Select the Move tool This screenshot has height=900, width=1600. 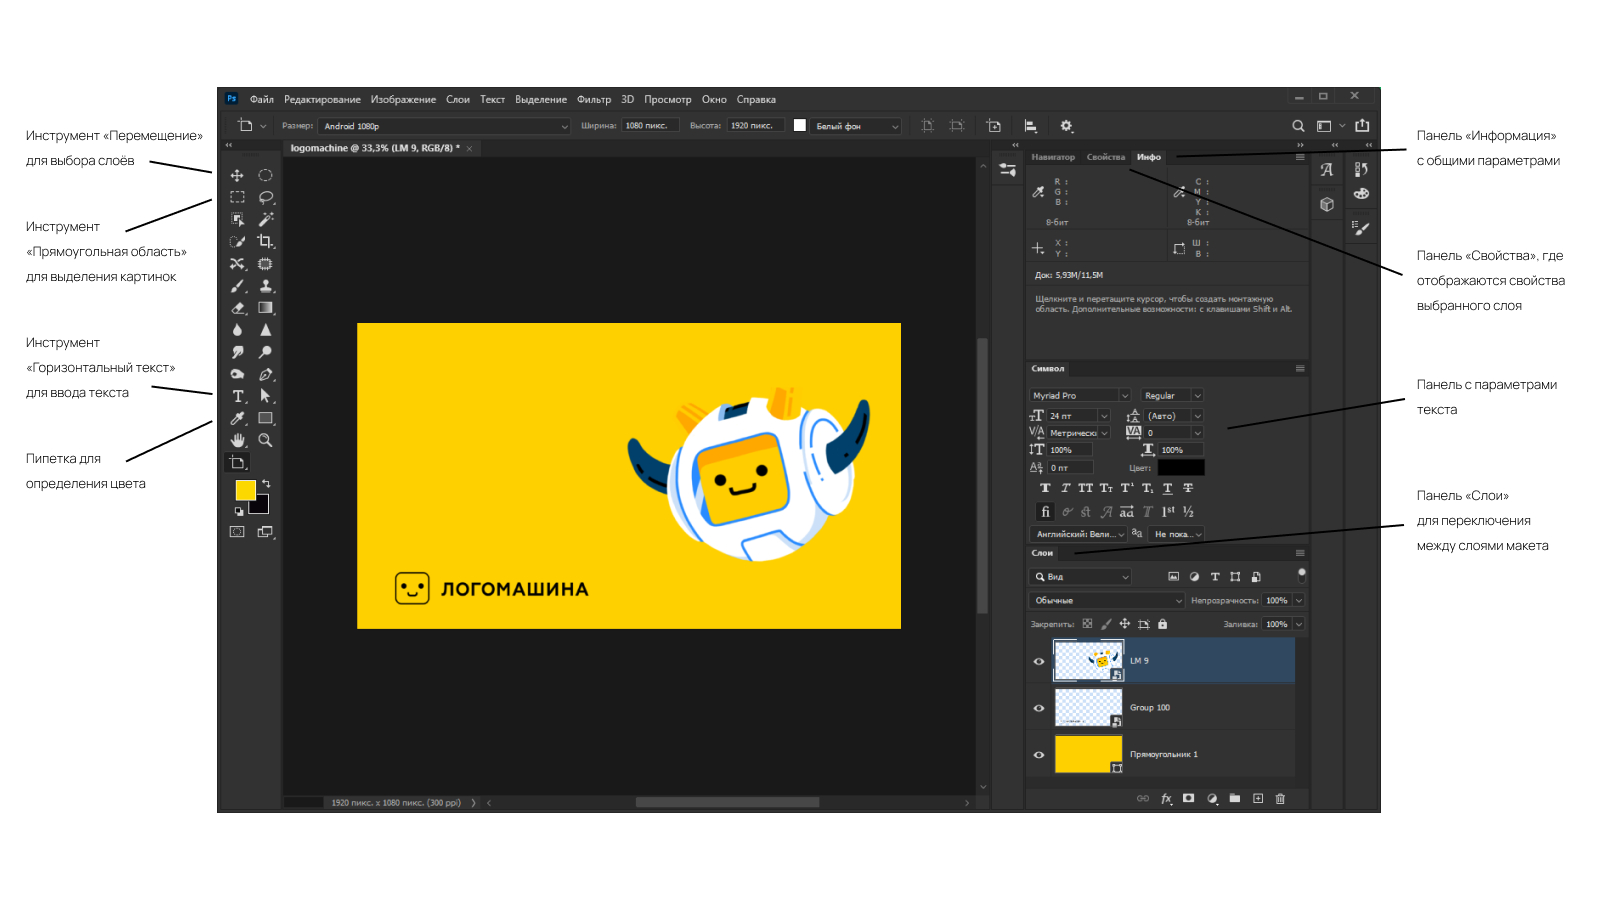[x=237, y=176]
